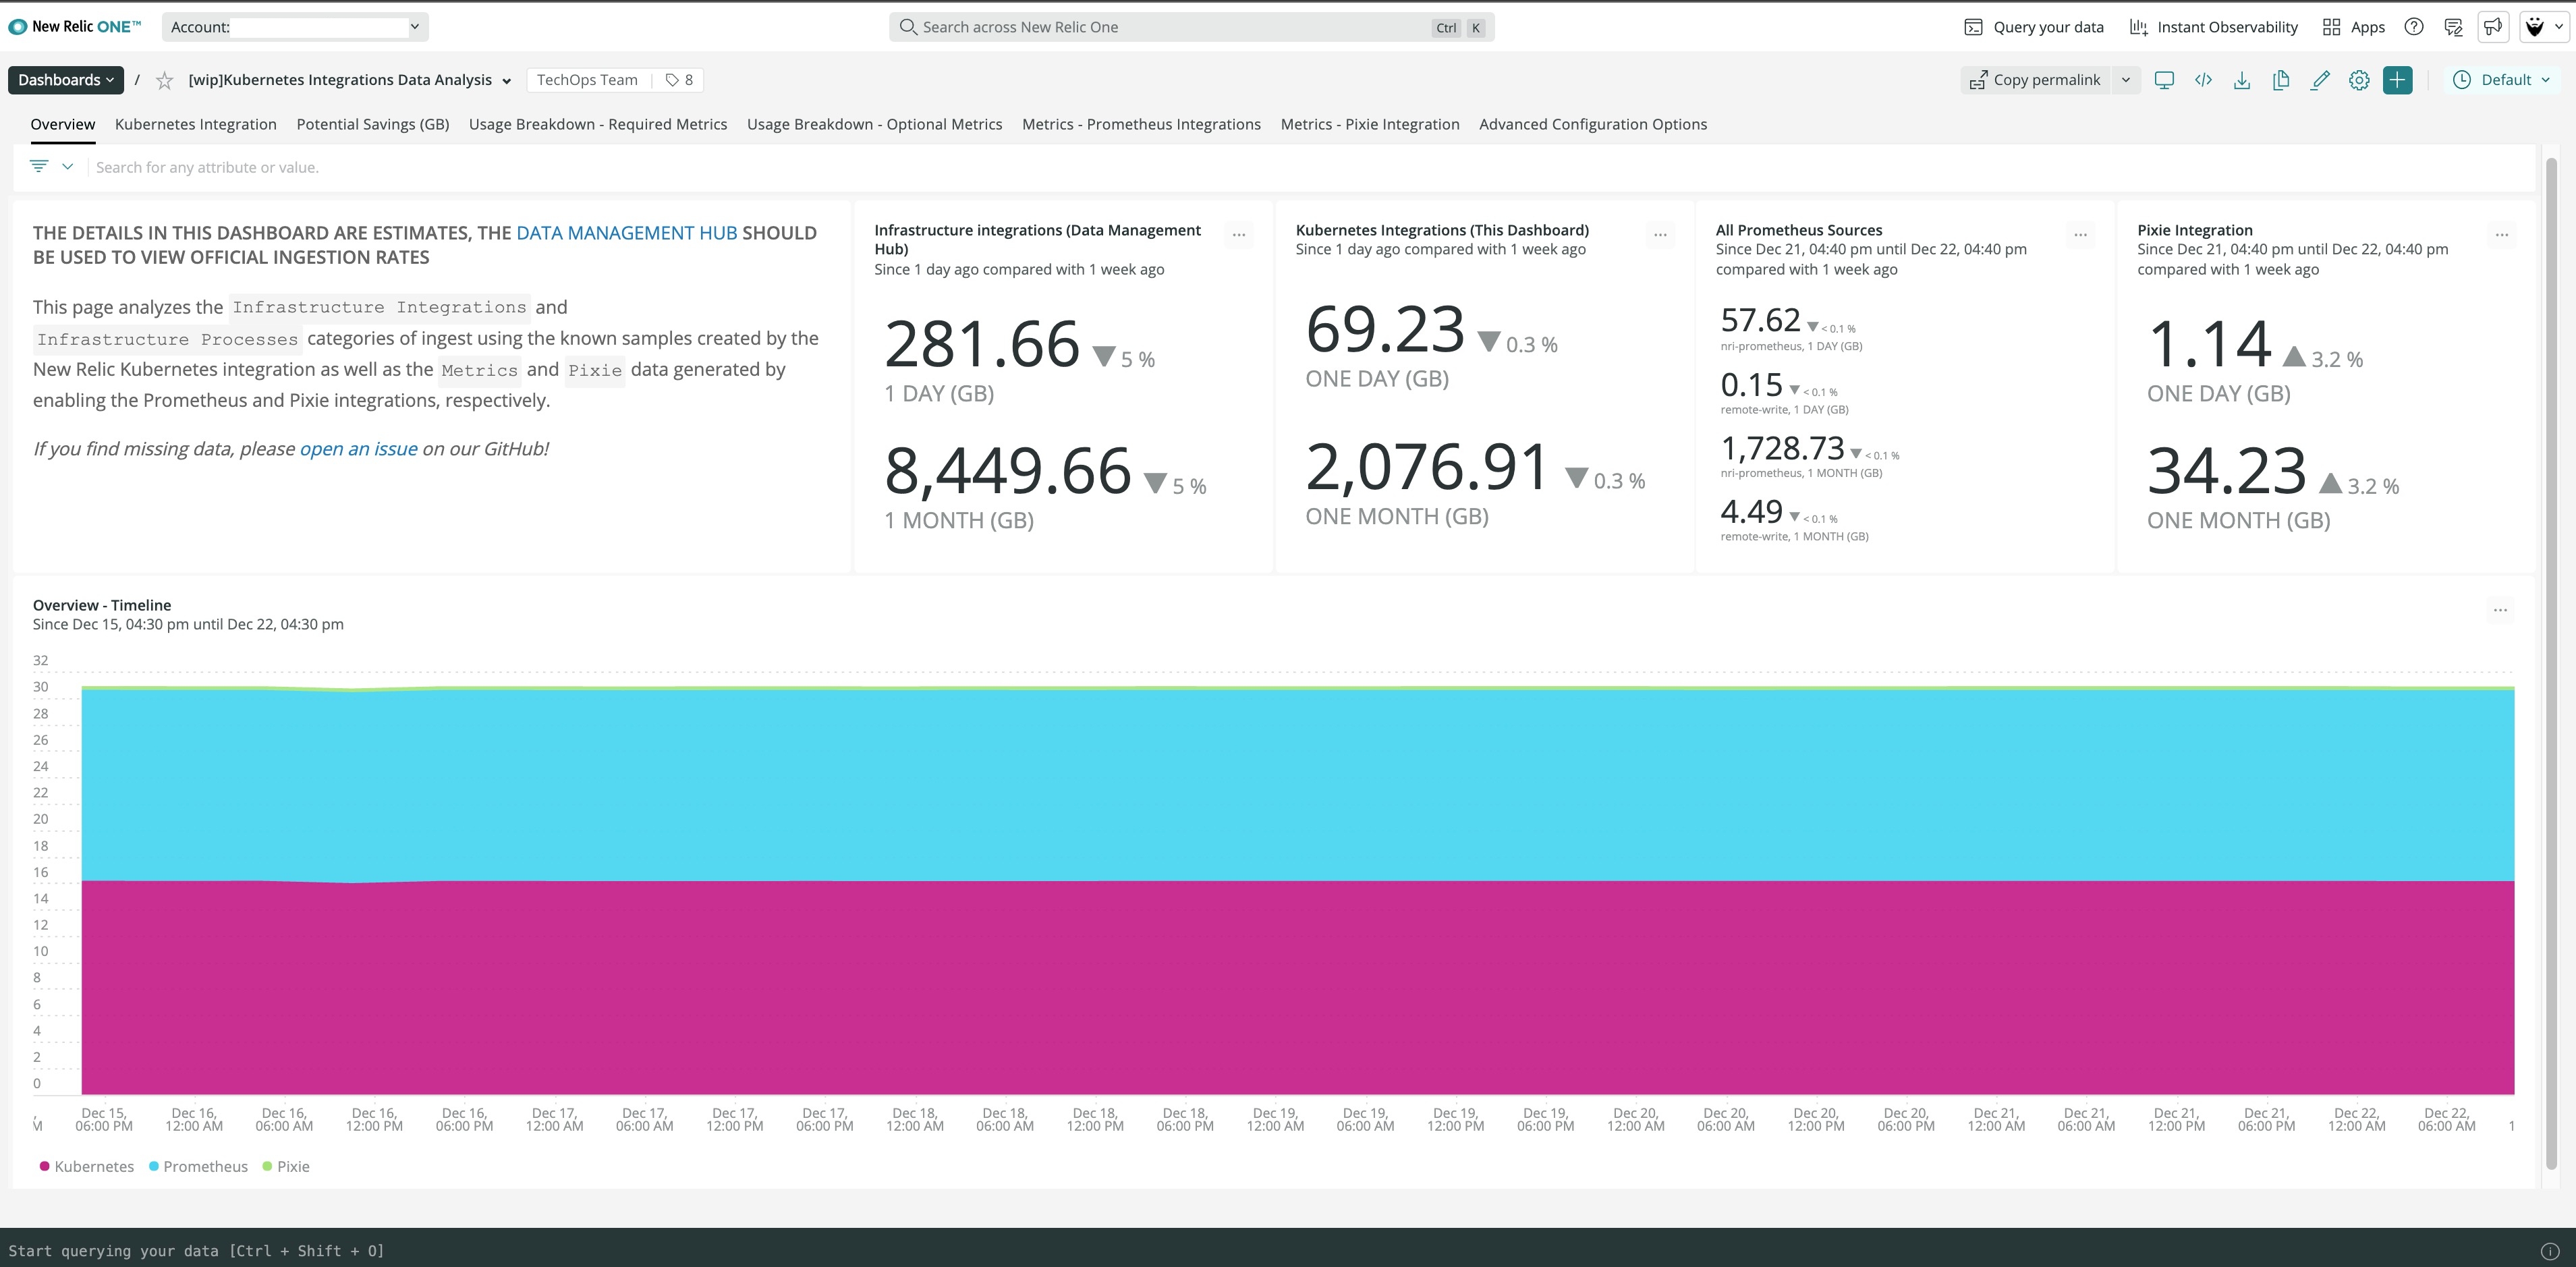Open the help question mark icon
Screen dimensions: 2576x1267
point(2414,27)
